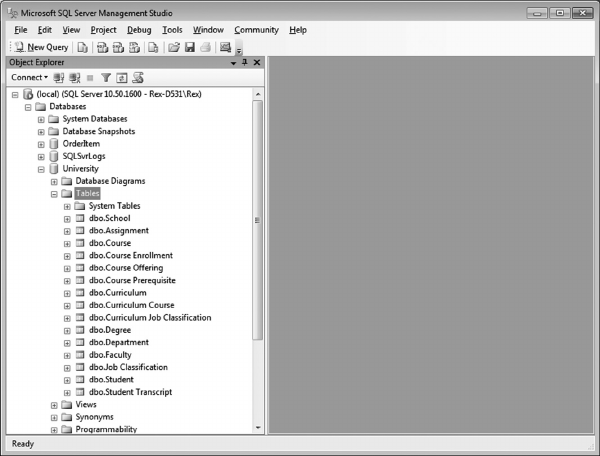Expand the System Databases folder
This screenshot has width=600, height=456.
(x=41, y=119)
